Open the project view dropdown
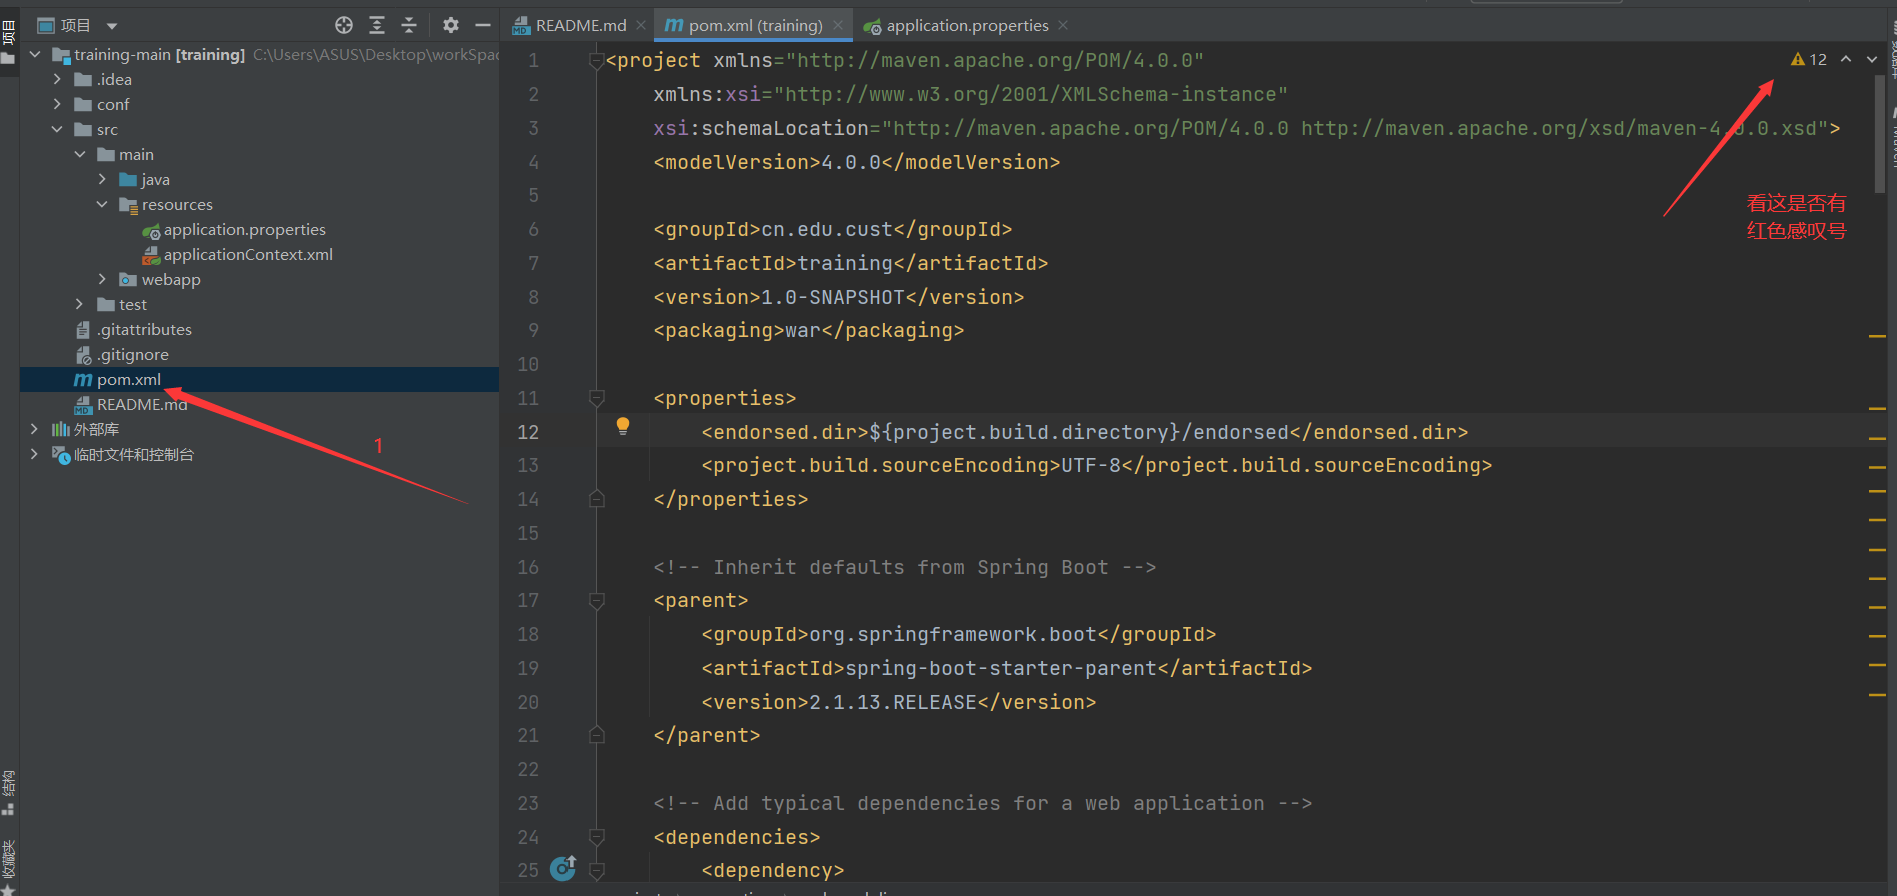Image resolution: width=1897 pixels, height=896 pixels. [x=112, y=26]
